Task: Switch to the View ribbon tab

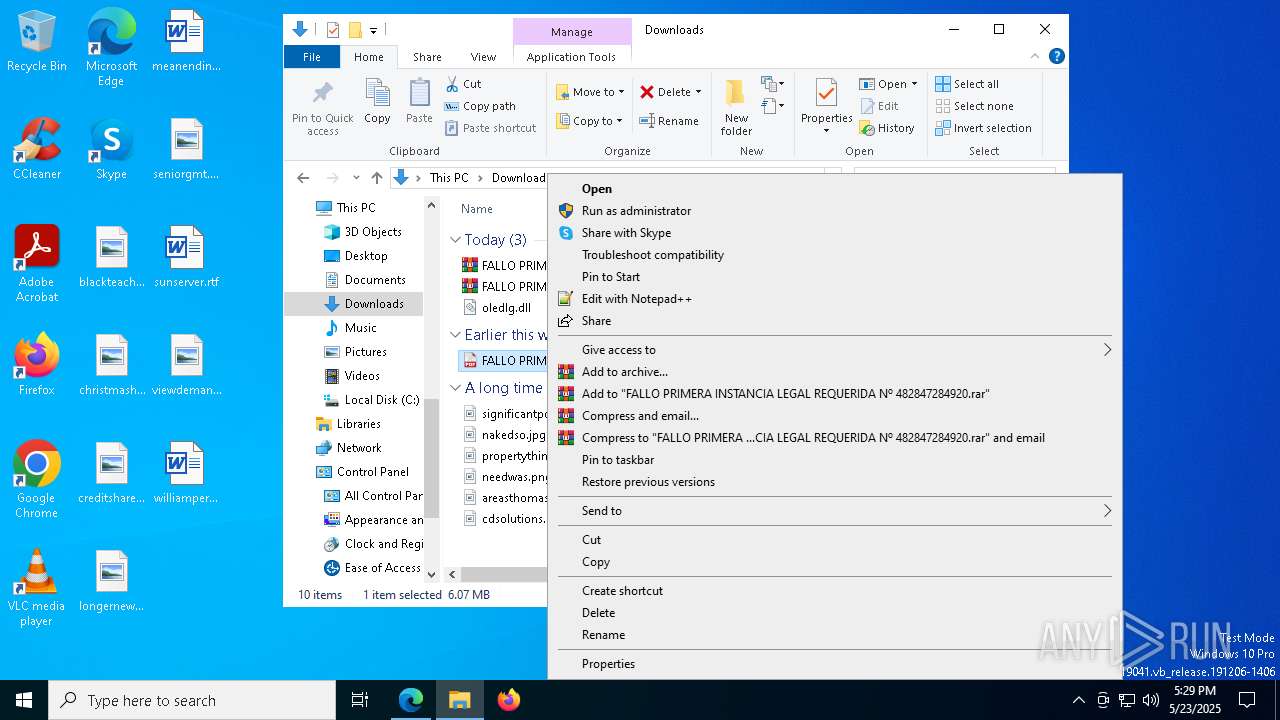Action: tap(483, 57)
